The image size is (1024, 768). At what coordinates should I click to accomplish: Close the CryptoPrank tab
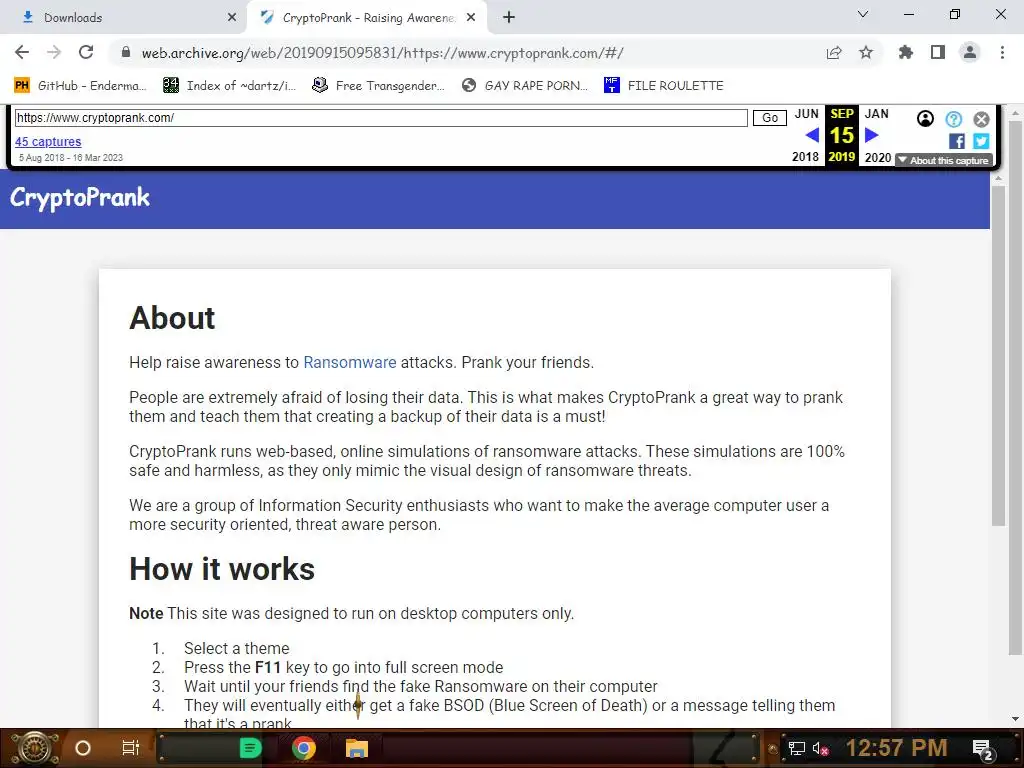[x=471, y=18]
